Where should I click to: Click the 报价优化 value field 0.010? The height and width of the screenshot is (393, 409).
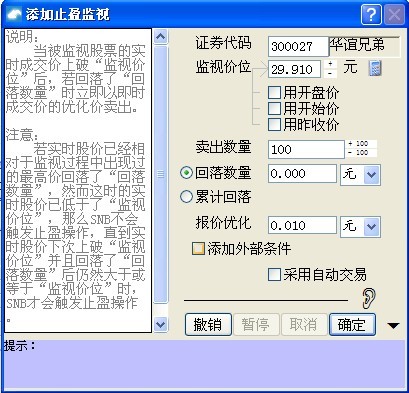[x=302, y=225]
